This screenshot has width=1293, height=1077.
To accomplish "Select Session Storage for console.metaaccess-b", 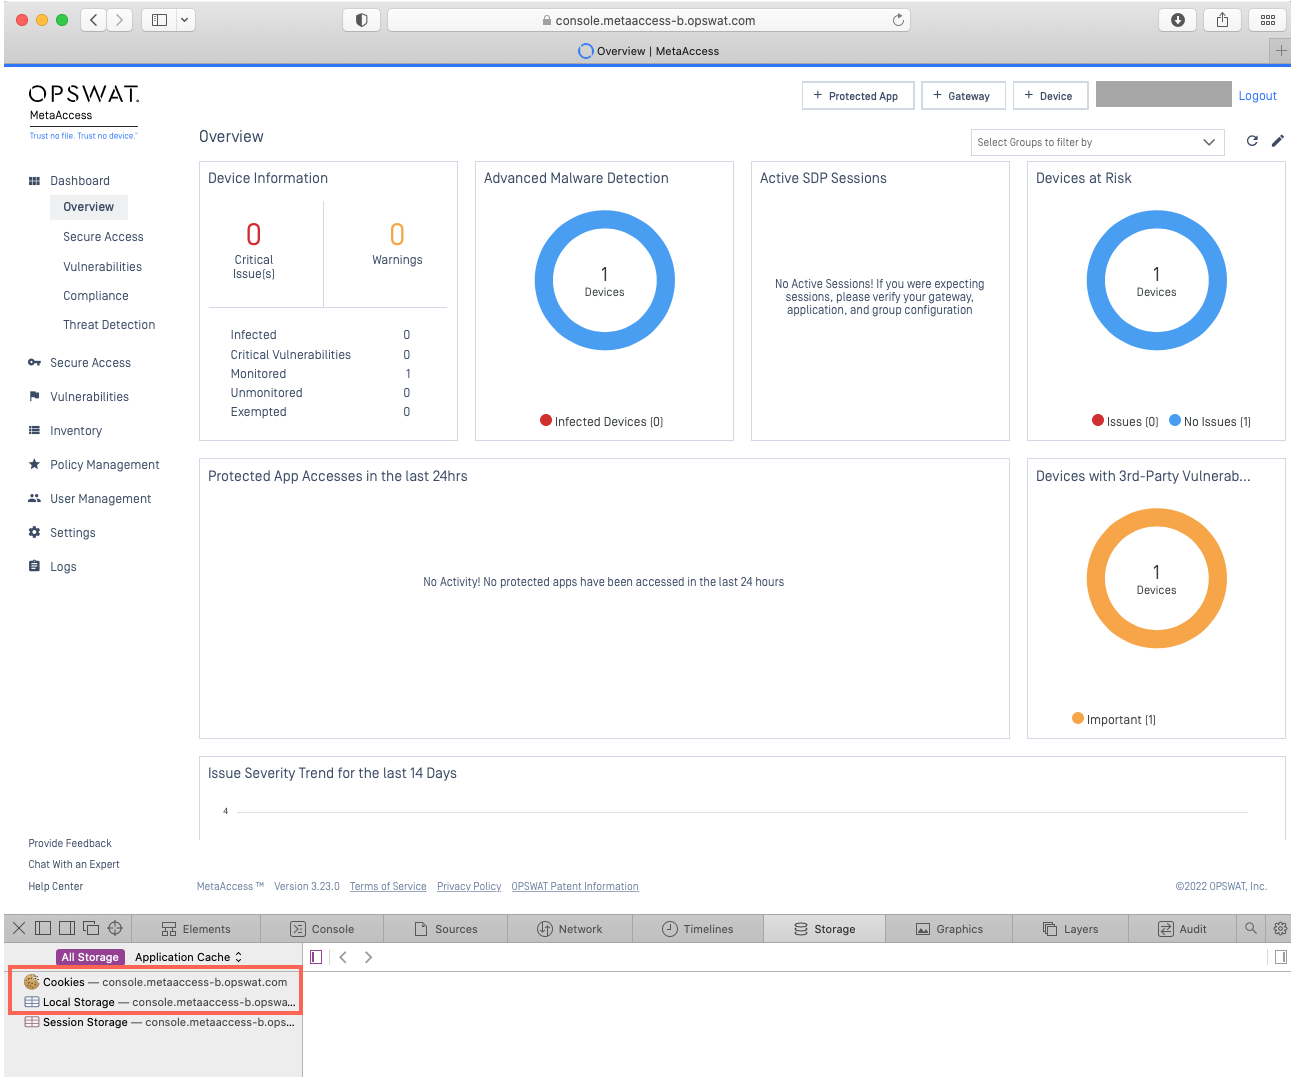I will [x=159, y=1022].
